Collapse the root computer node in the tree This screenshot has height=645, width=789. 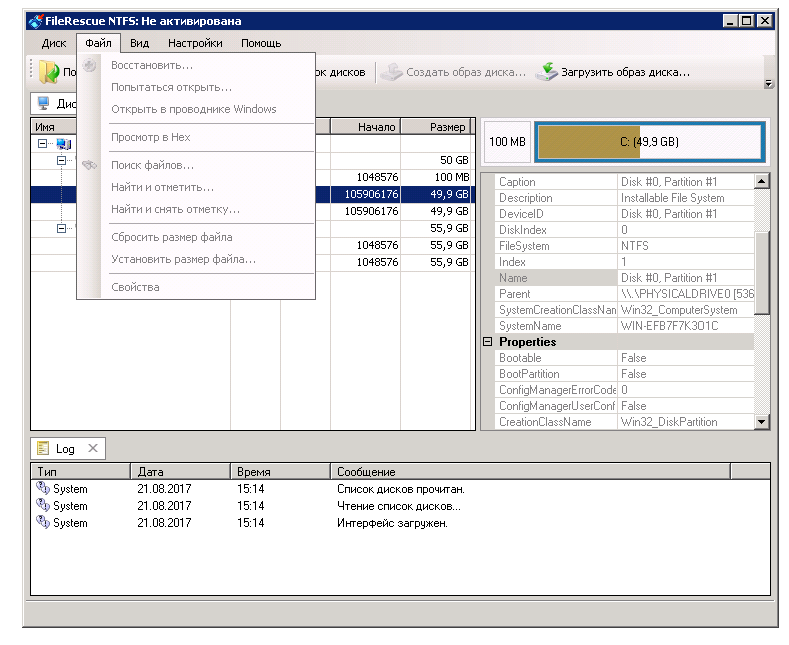pos(42,144)
